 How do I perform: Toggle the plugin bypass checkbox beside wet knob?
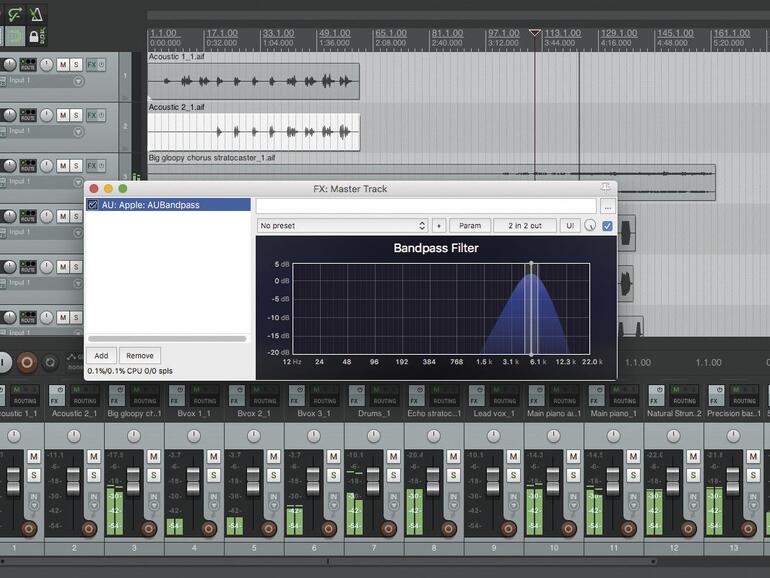[607, 226]
